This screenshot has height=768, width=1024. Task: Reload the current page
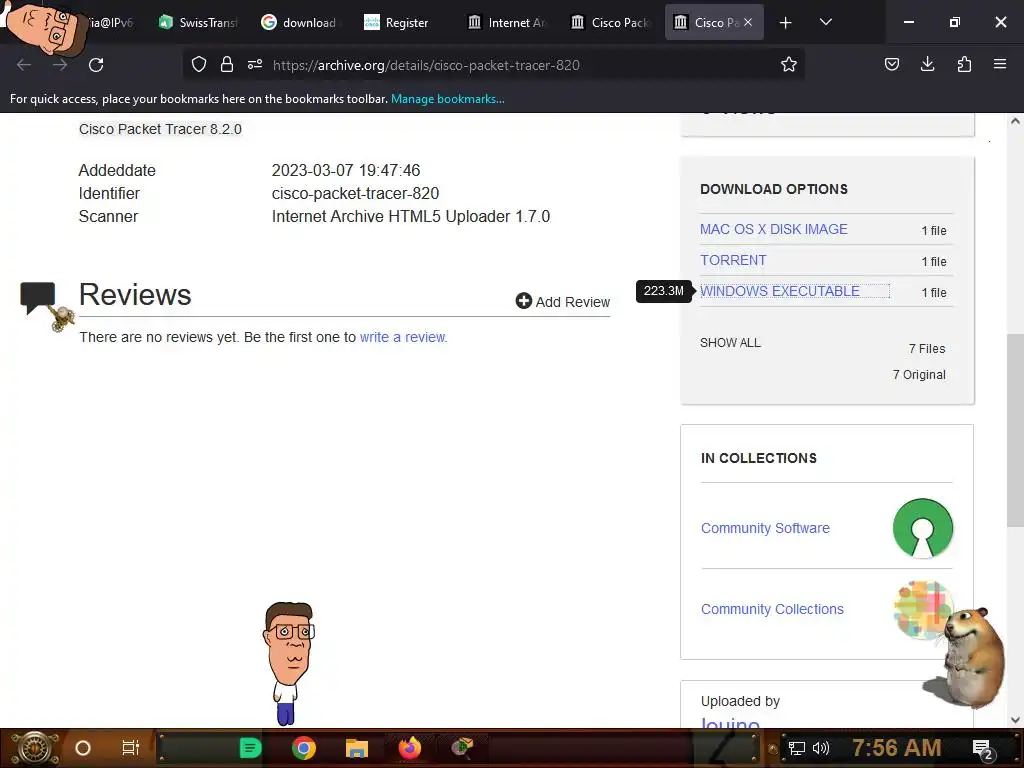(96, 65)
